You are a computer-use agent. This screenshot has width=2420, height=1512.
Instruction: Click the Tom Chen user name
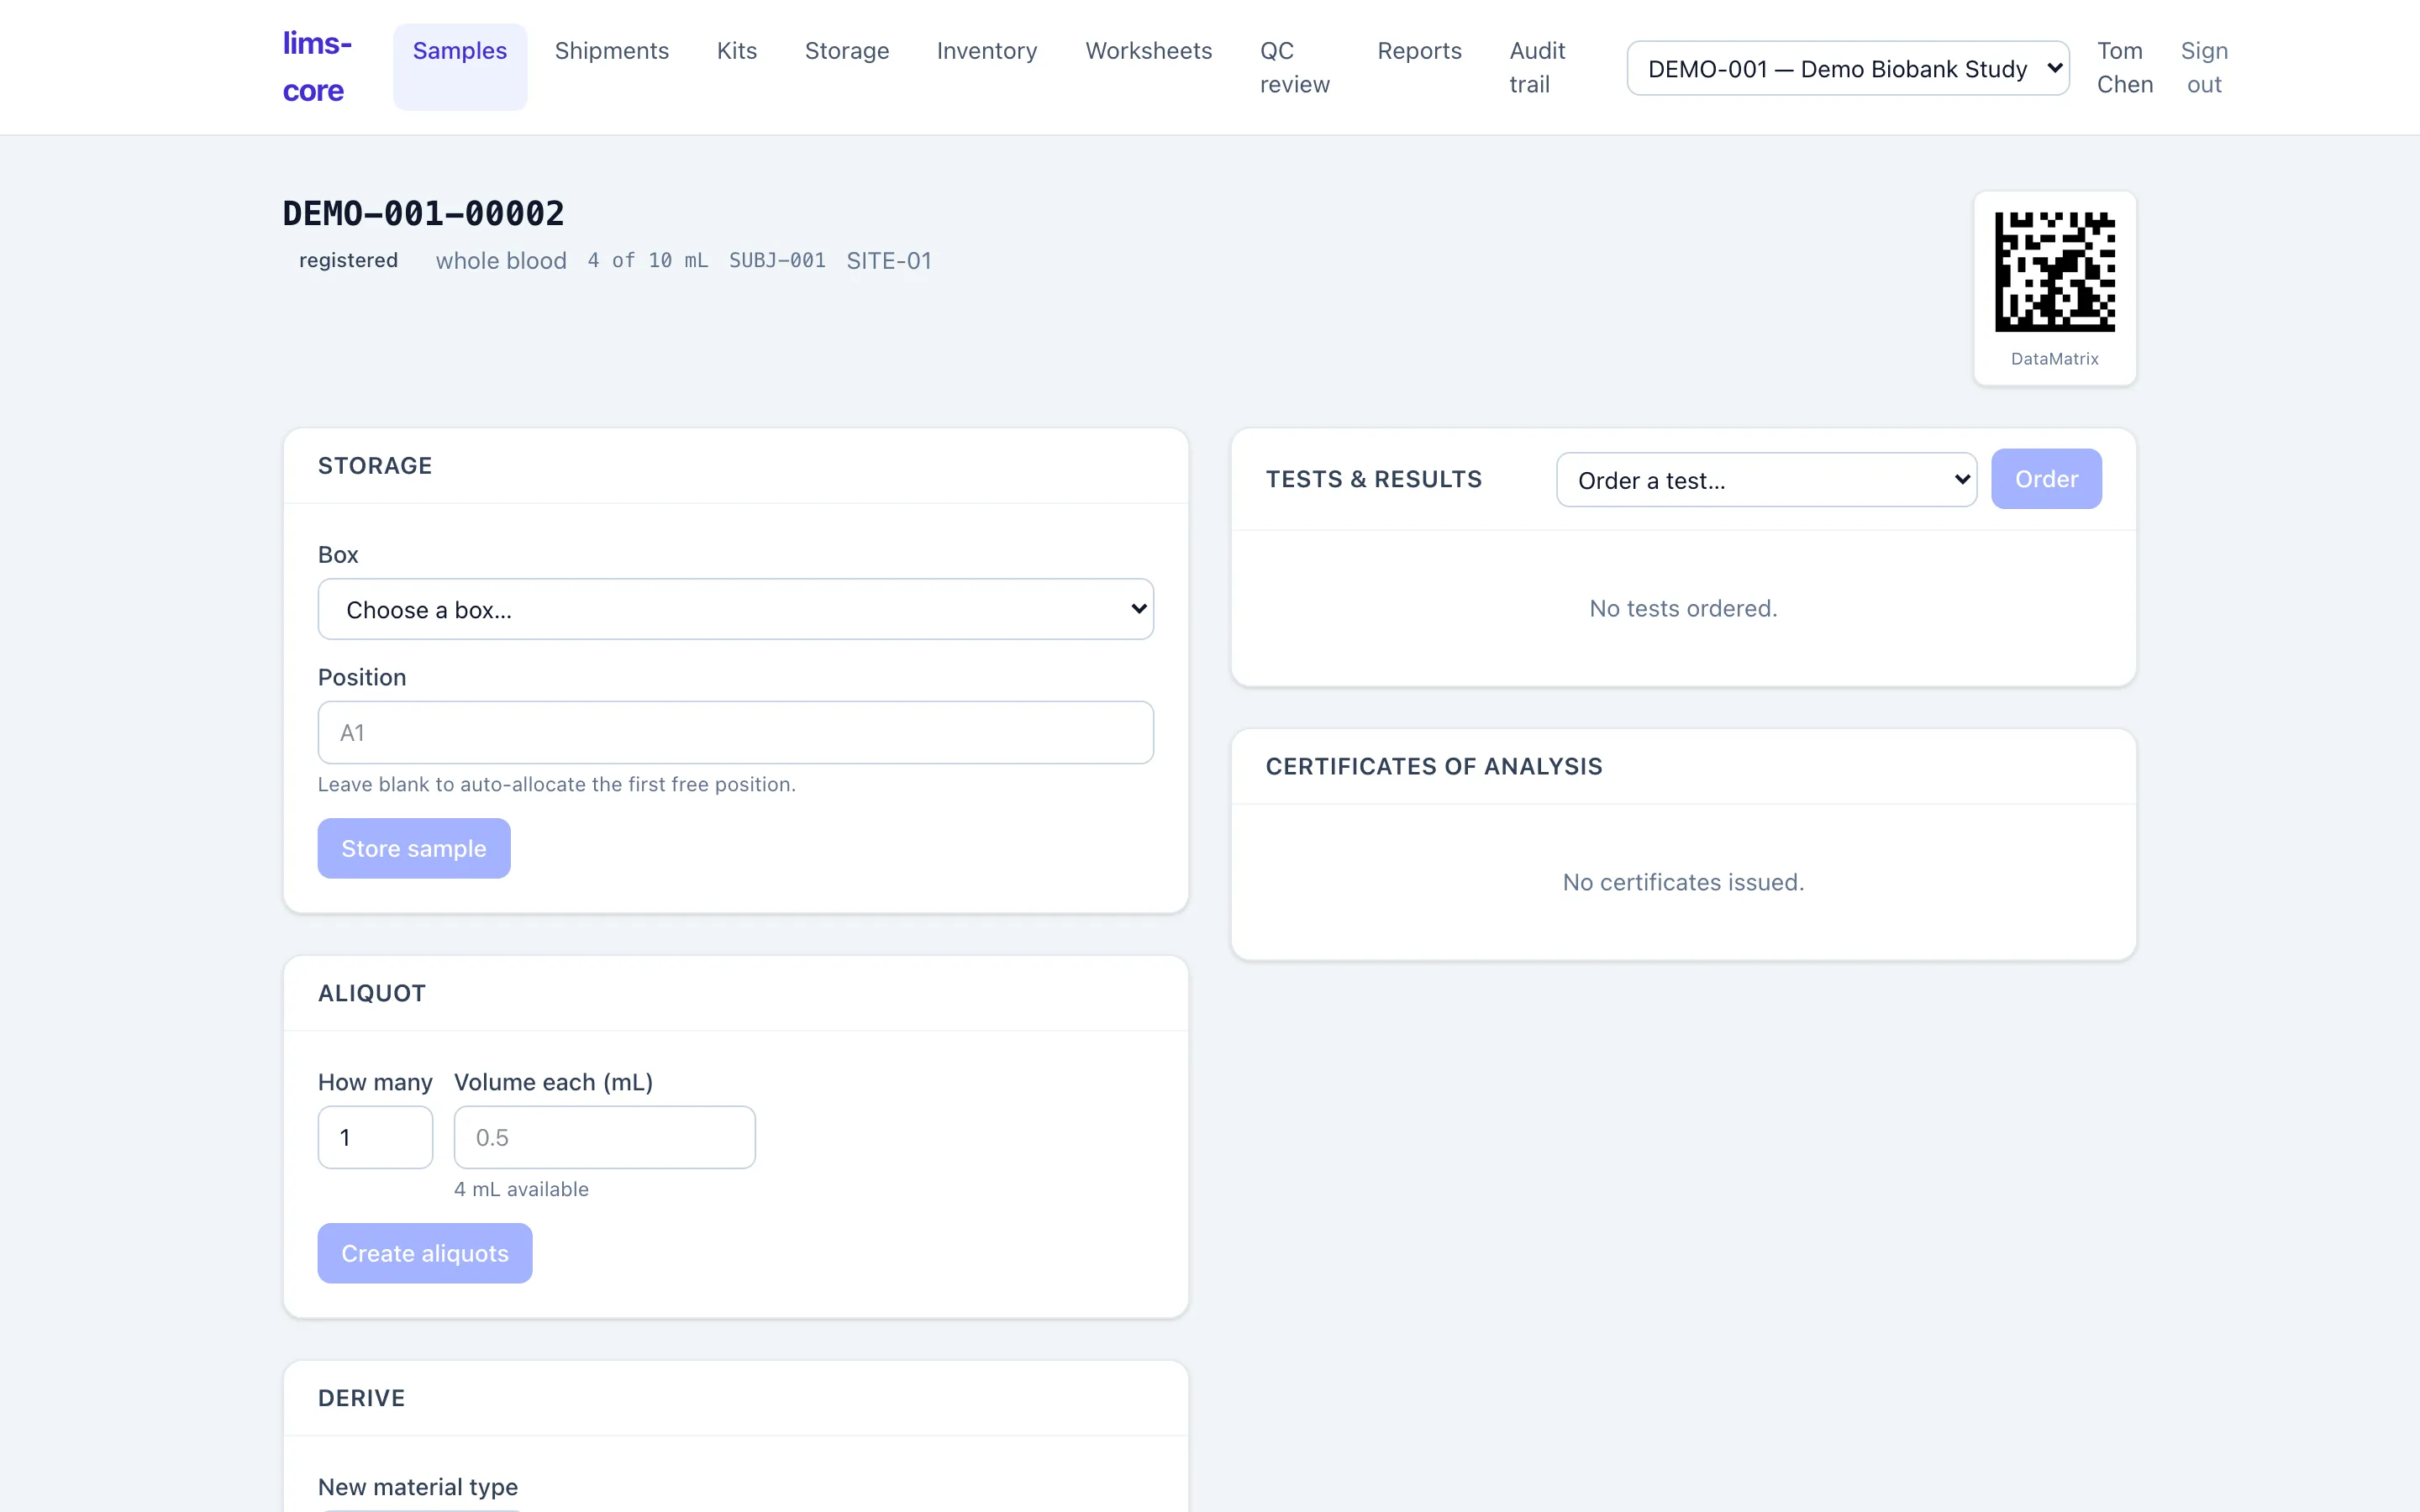coord(2125,67)
